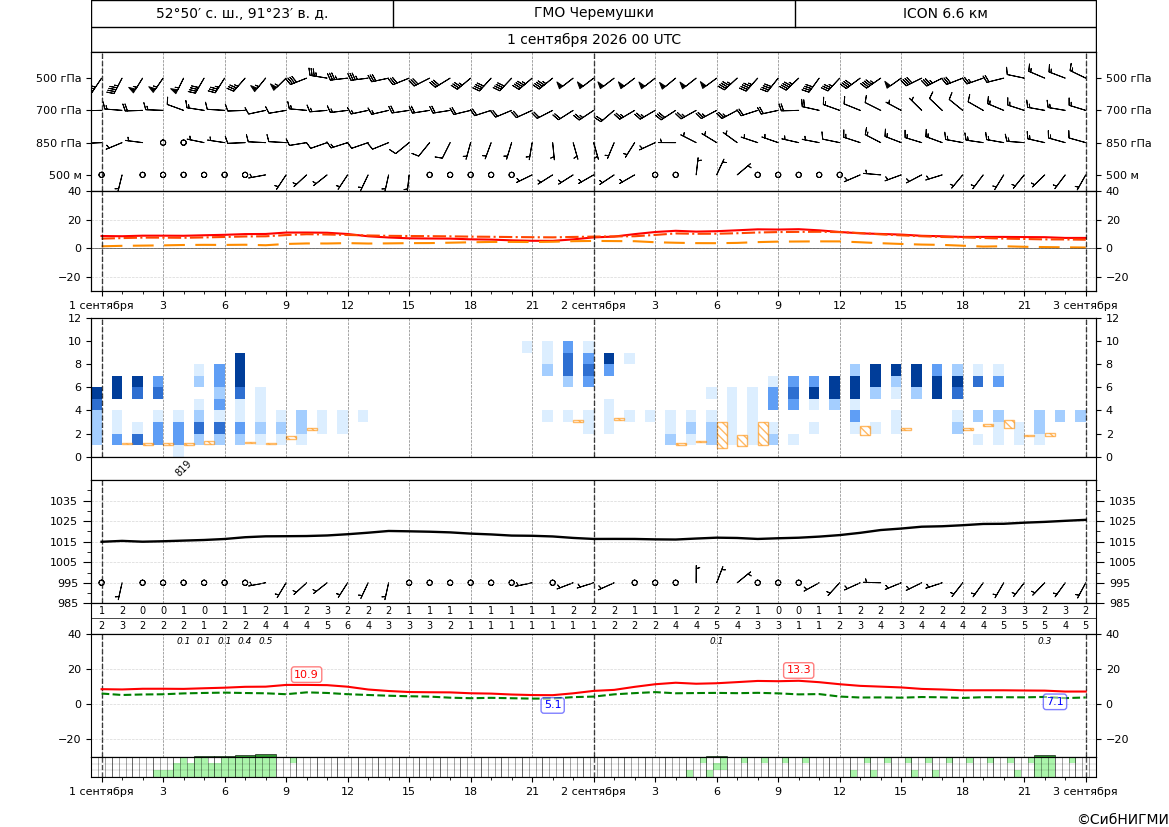Click the 13.3 red temperature maximum label

pos(798,670)
